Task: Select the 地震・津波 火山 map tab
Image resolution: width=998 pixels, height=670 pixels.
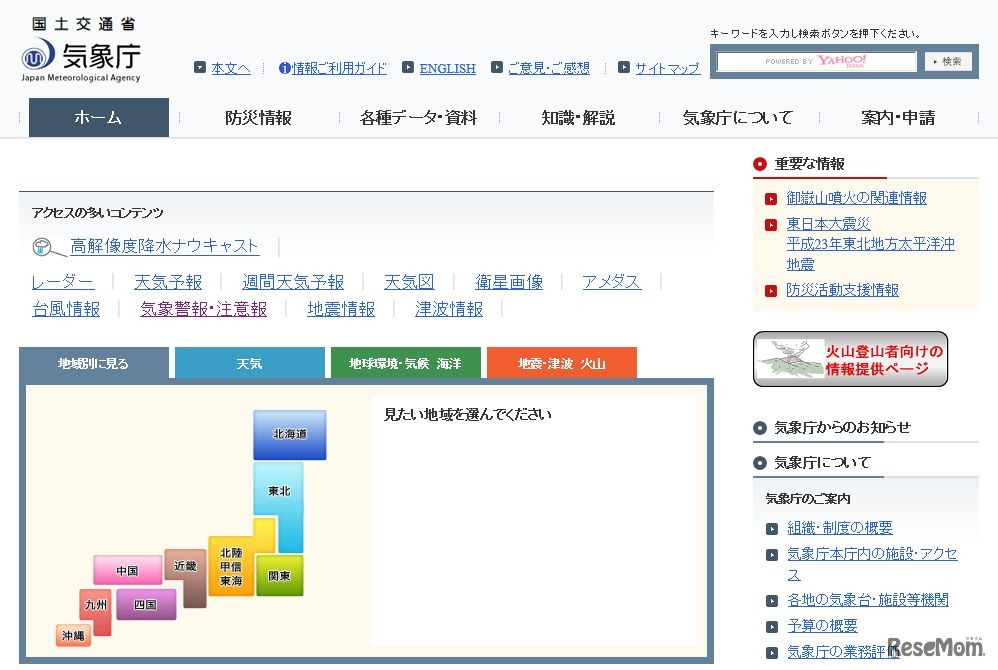Action: [x=561, y=363]
